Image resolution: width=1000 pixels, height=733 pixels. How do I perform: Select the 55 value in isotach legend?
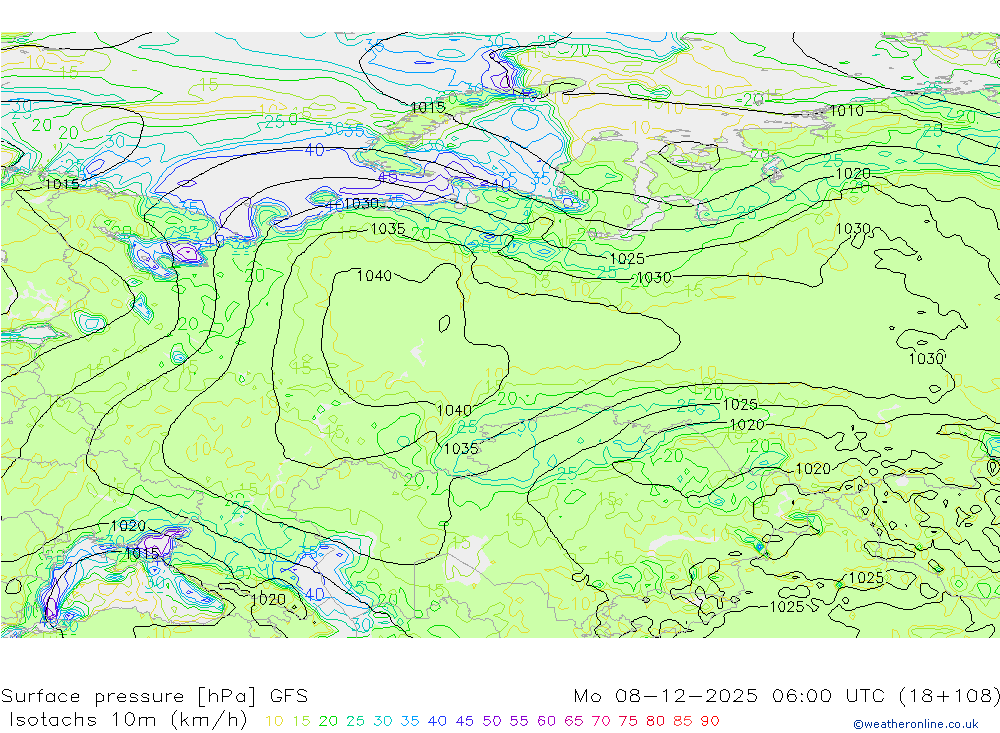(x=519, y=722)
